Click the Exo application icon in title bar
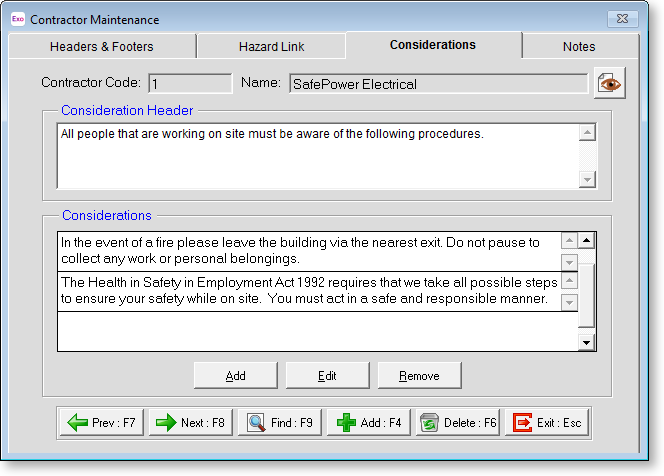This screenshot has width=664, height=476. click(18, 19)
